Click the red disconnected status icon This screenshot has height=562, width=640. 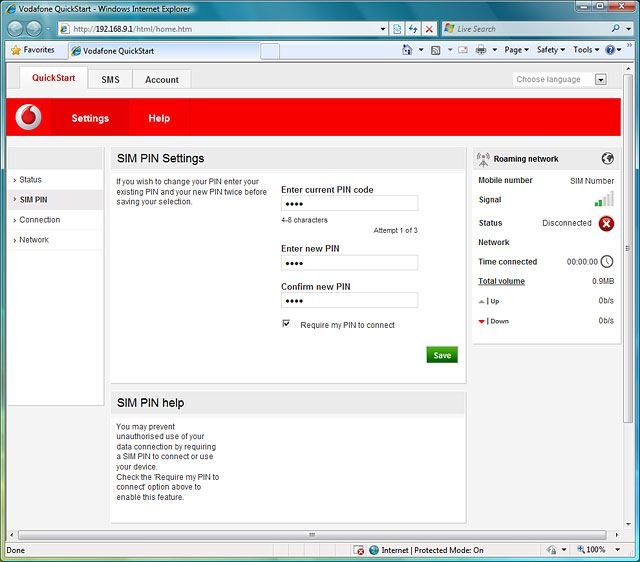click(606, 223)
